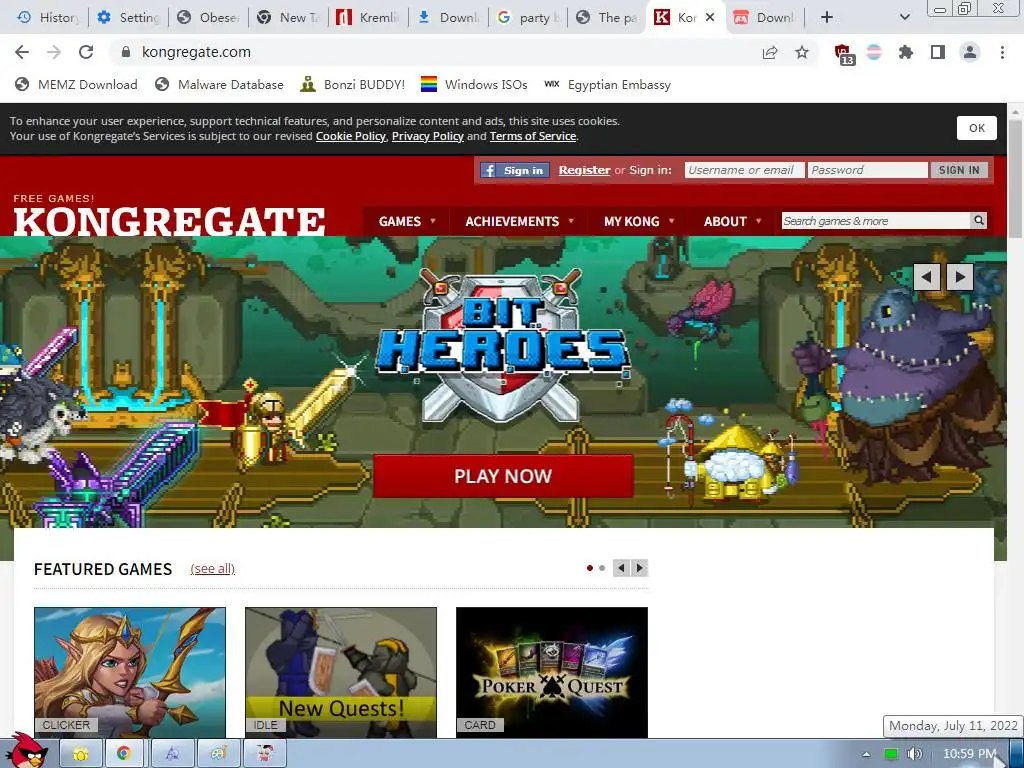This screenshot has width=1024, height=768.
Task: Select the first featured games page dot
Action: click(x=590, y=568)
